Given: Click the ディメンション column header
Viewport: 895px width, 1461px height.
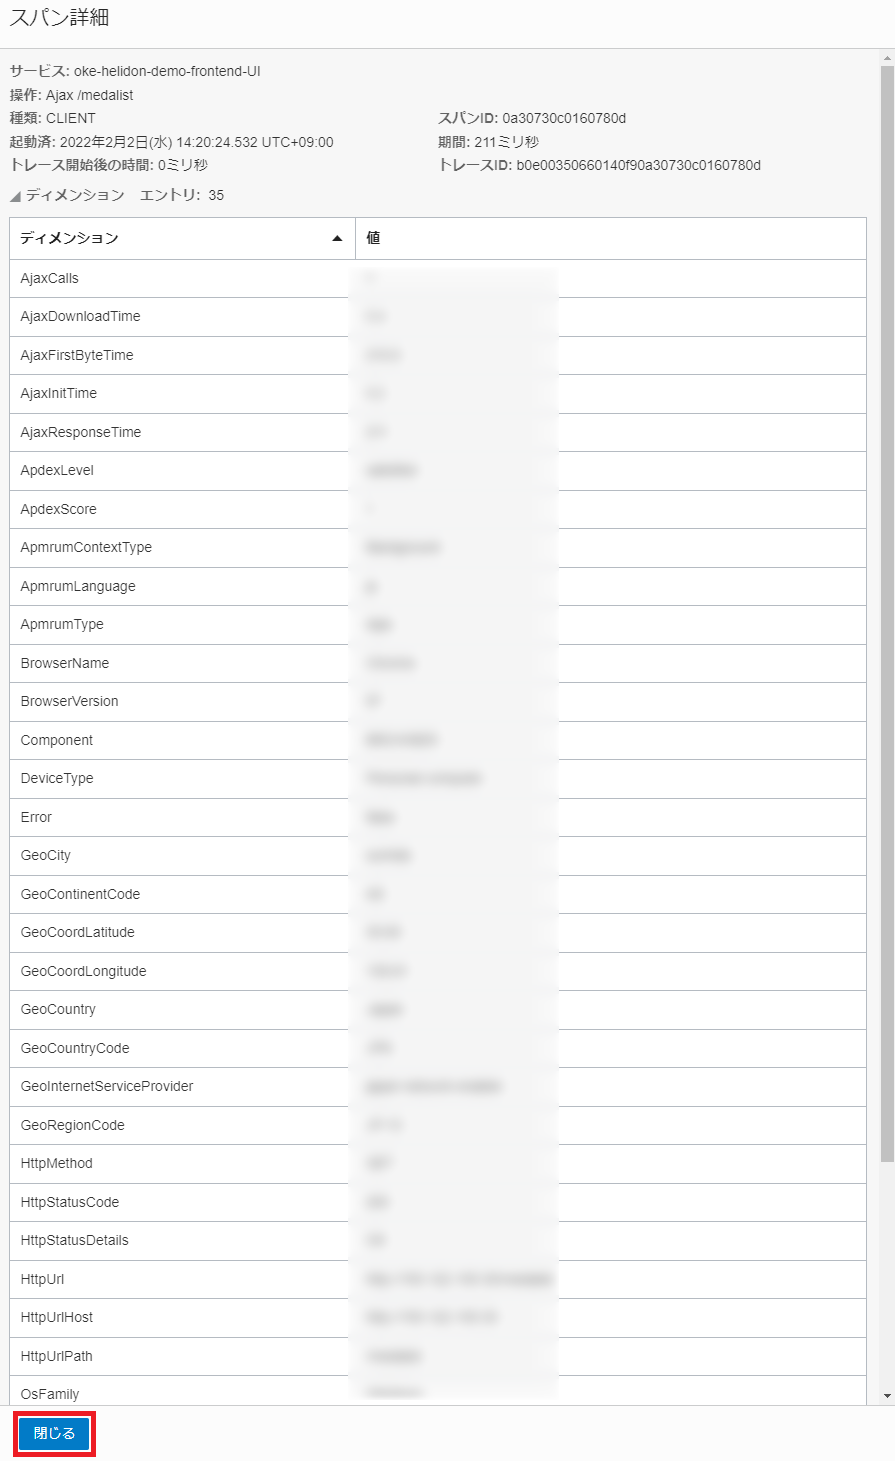Looking at the screenshot, I should pyautogui.click(x=70, y=238).
